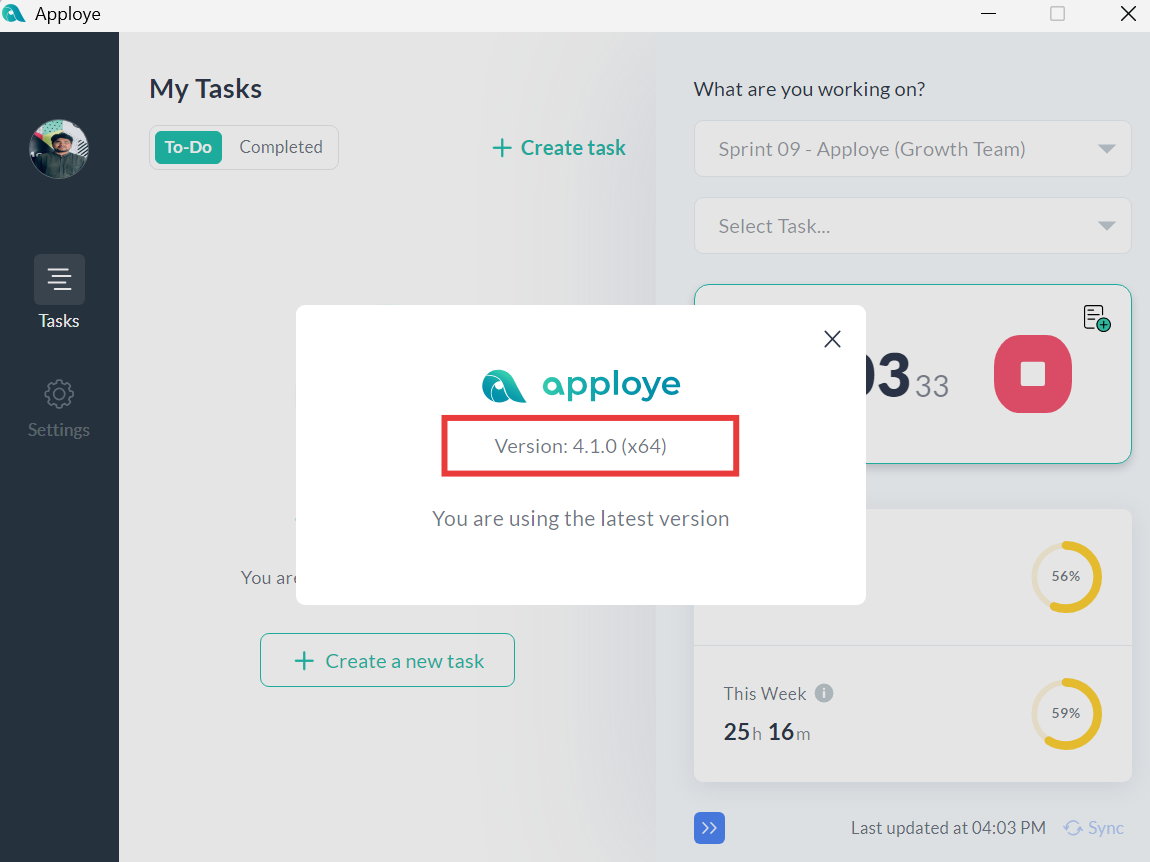Open the Sprint 09 project dropdown
Viewport: 1150px width, 862px height.
click(x=912, y=149)
